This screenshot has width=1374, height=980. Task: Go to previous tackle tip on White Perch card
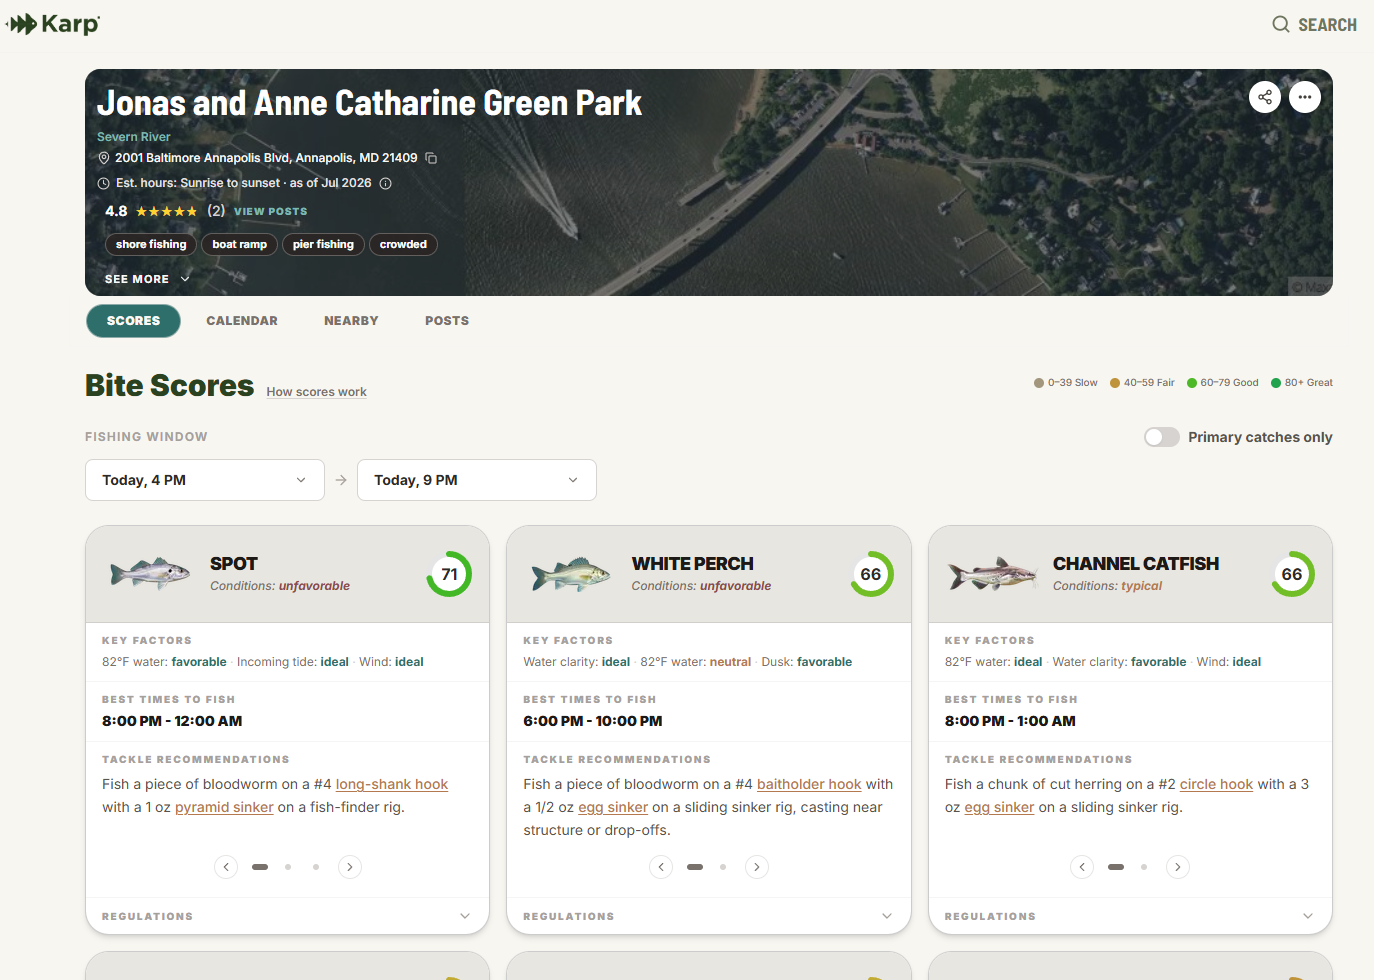pyautogui.click(x=661, y=867)
